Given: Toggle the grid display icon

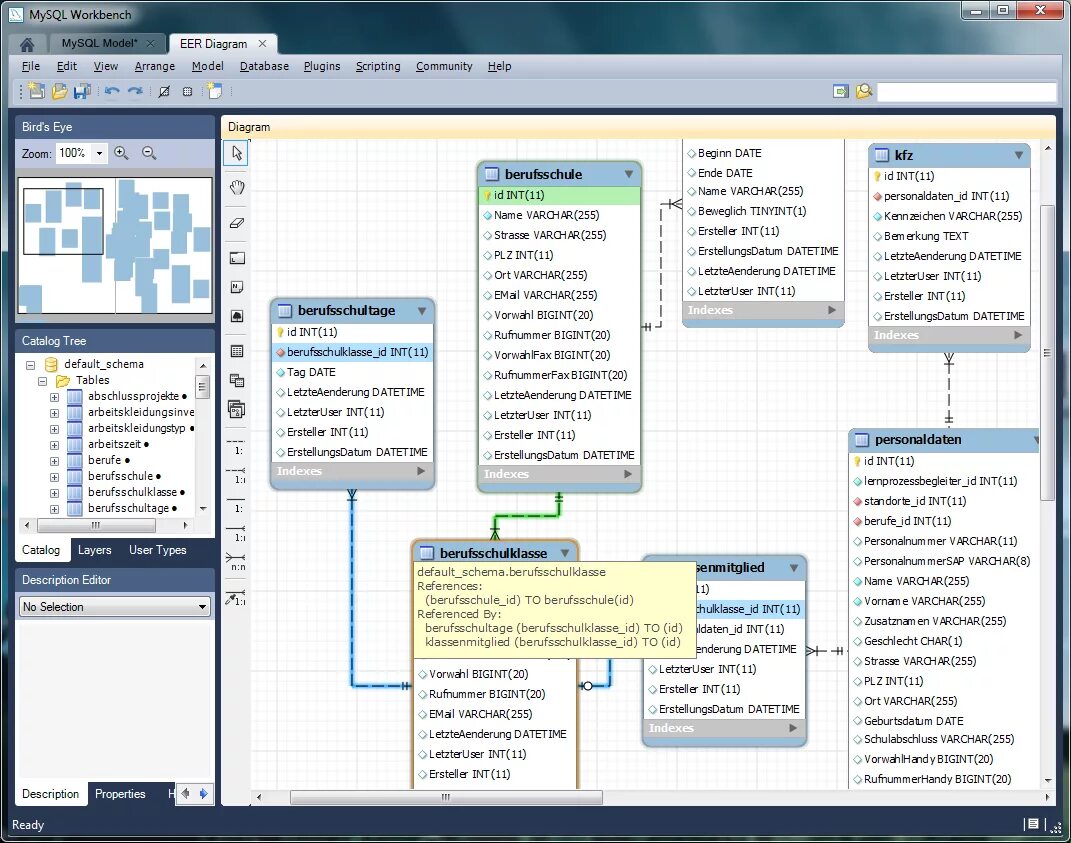Looking at the screenshot, I should (x=164, y=91).
